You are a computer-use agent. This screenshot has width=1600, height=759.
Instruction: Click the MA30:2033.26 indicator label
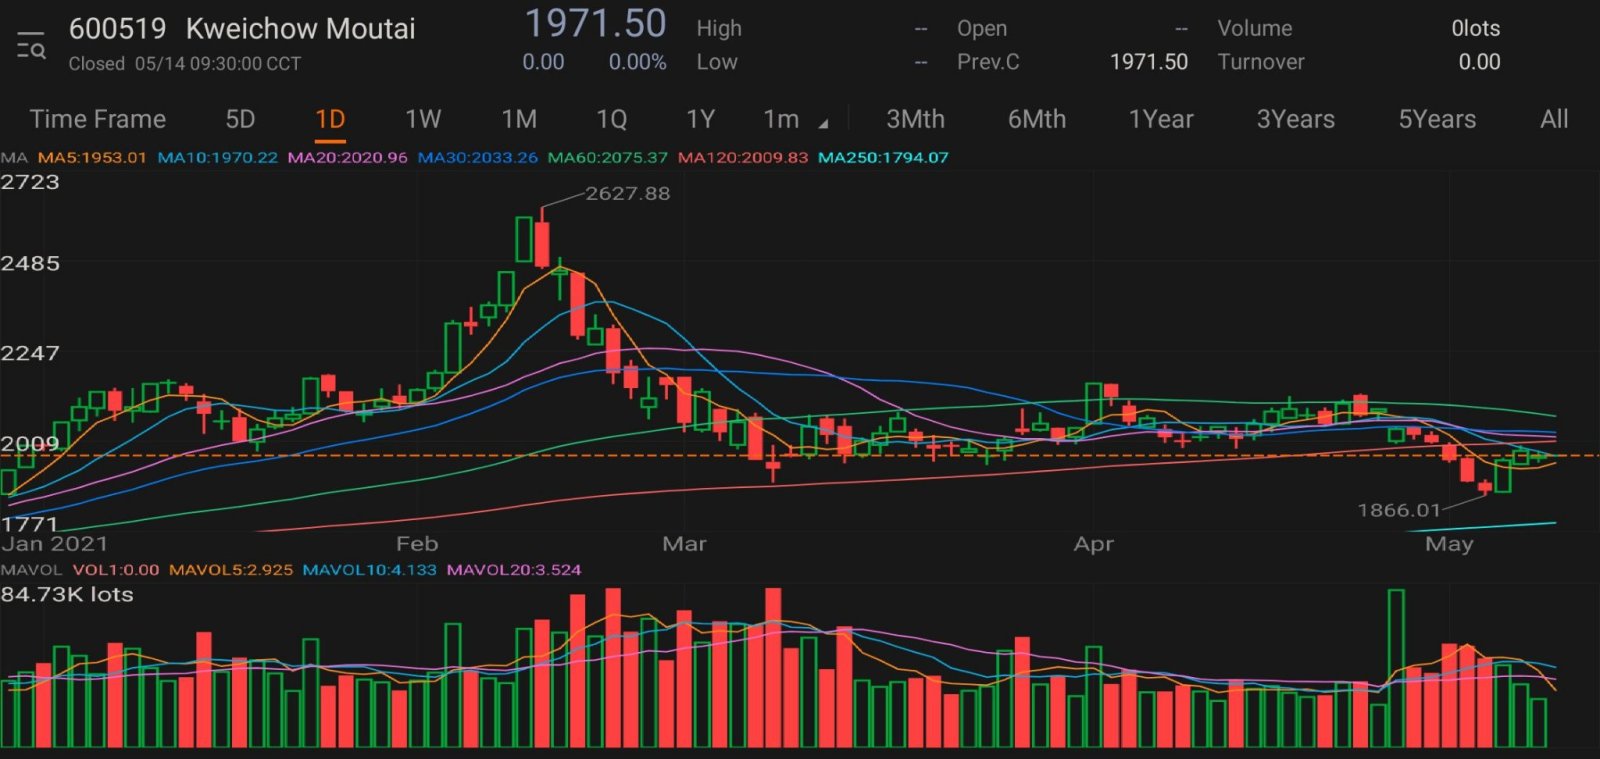(477, 157)
